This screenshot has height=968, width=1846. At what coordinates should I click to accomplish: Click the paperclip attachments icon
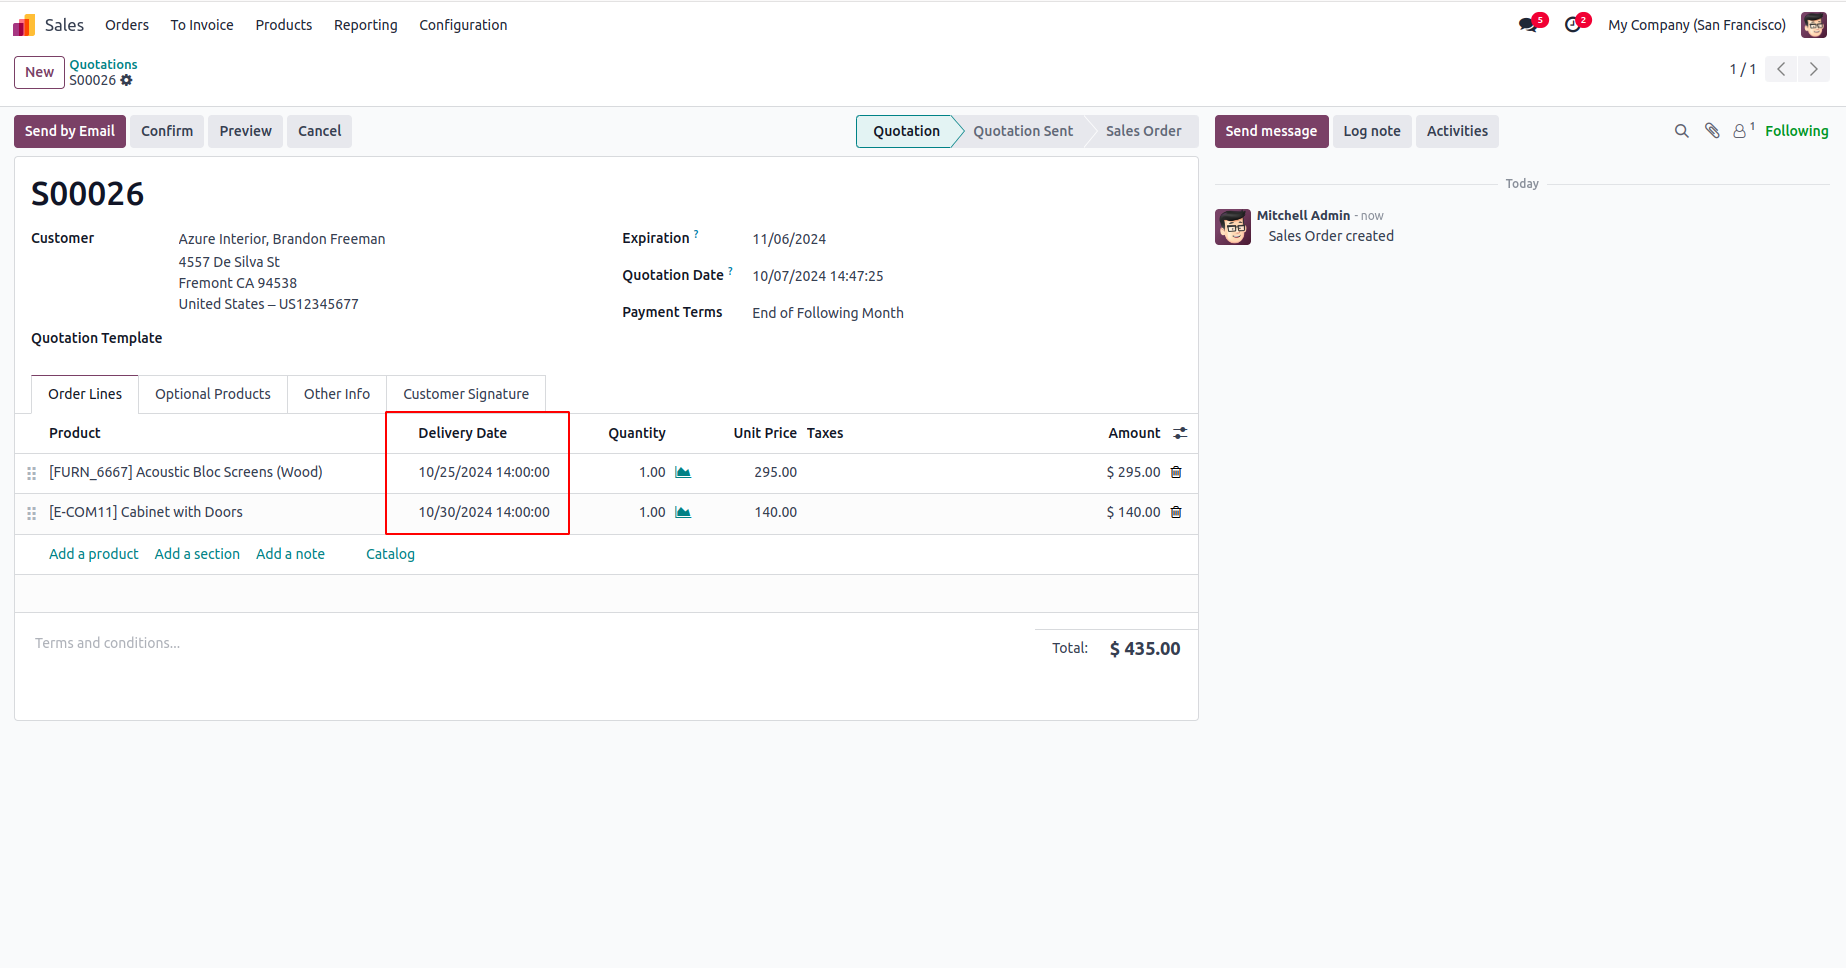coord(1712,131)
